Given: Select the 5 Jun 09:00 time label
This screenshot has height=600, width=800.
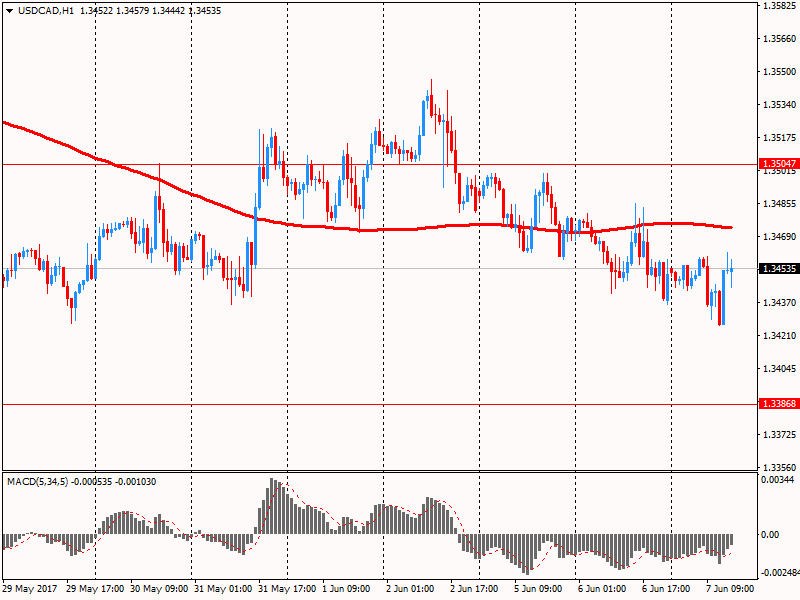Looking at the screenshot, I should (538, 589).
